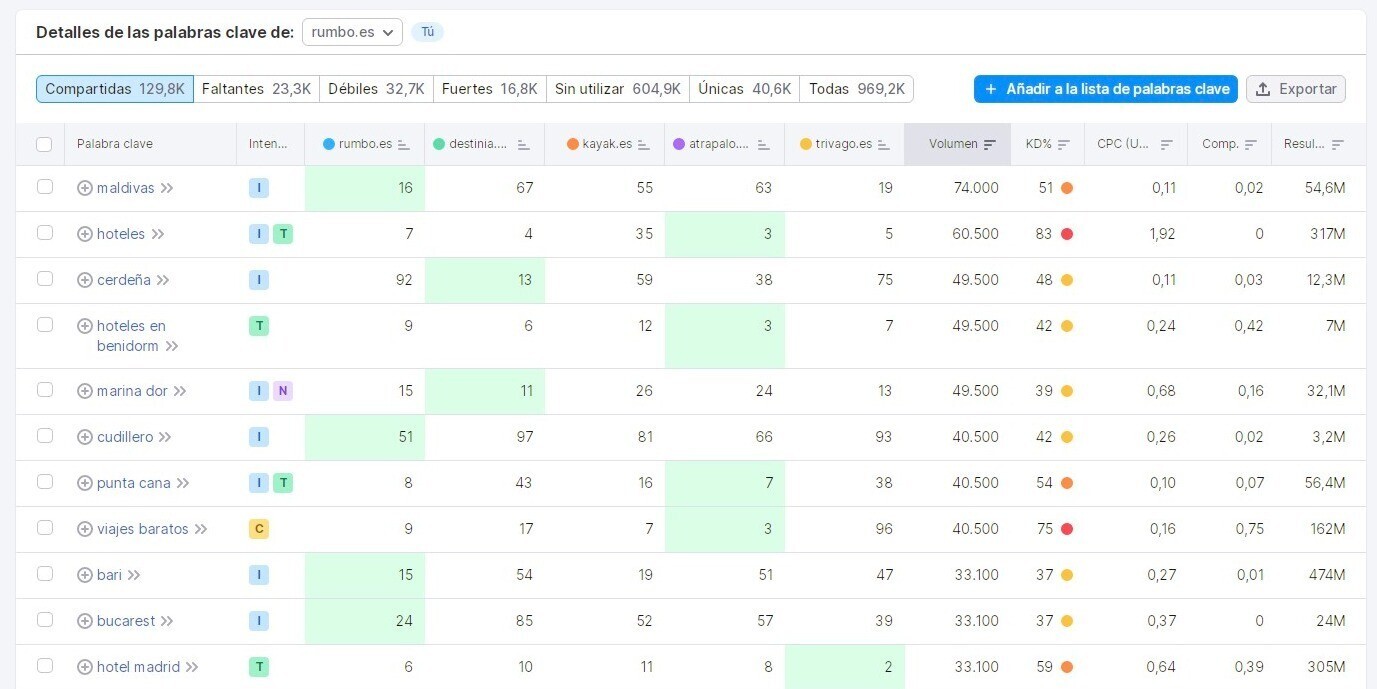1377x689 pixels.
Task: Sort by kayak.es column sort icon
Action: tap(644, 144)
